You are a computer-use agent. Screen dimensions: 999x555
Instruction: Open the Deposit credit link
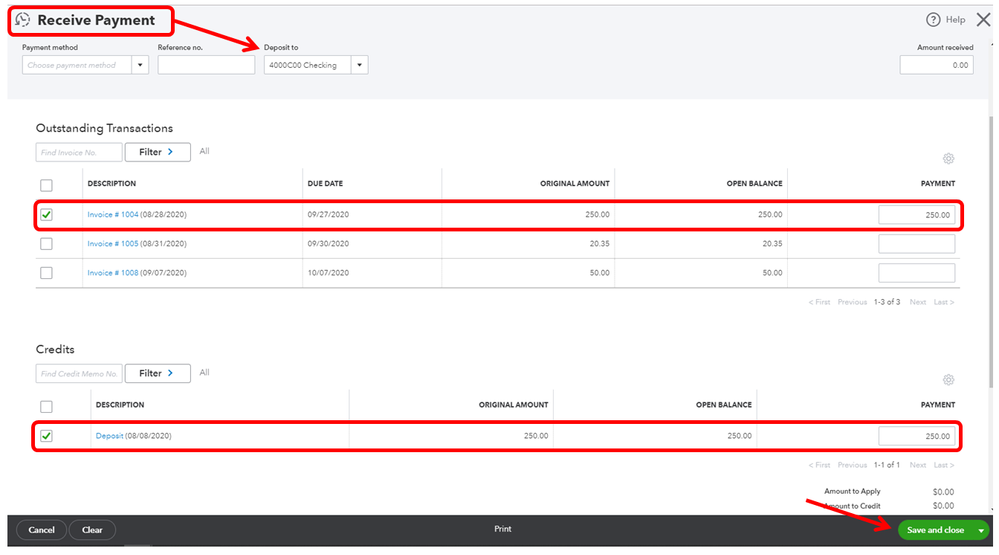point(109,436)
